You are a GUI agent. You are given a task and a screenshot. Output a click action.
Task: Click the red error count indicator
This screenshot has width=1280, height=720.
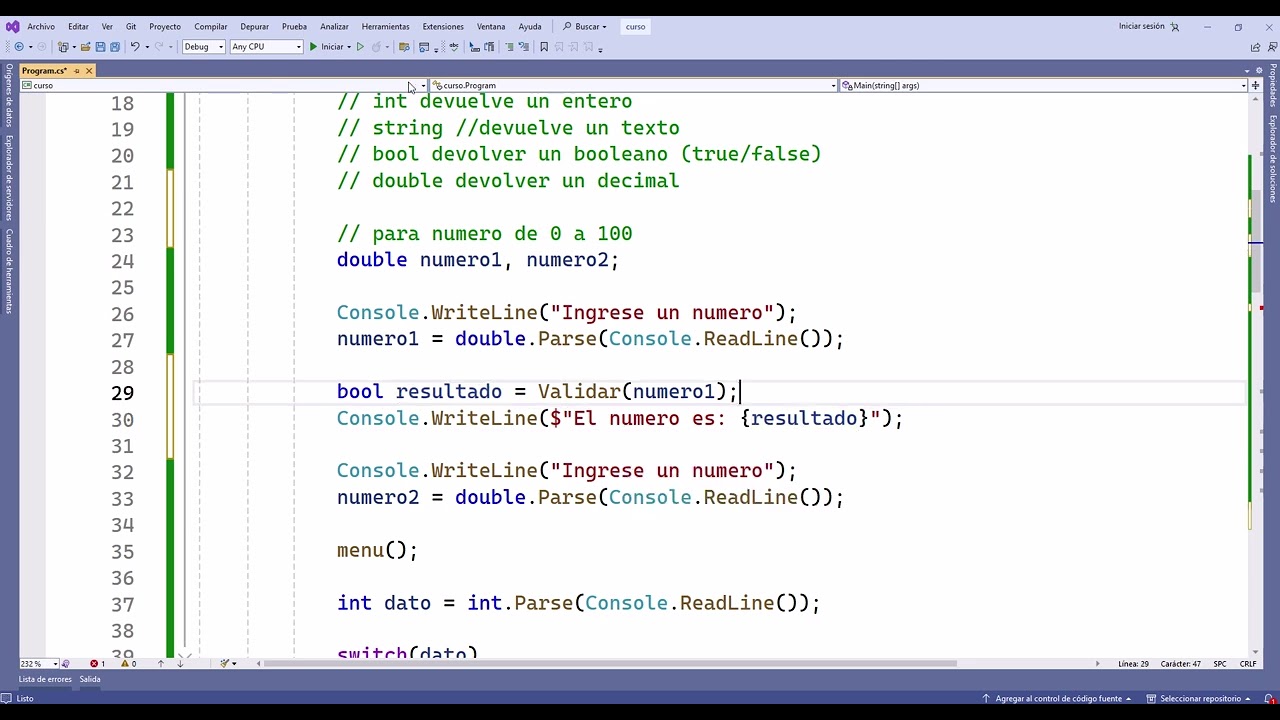click(98, 664)
